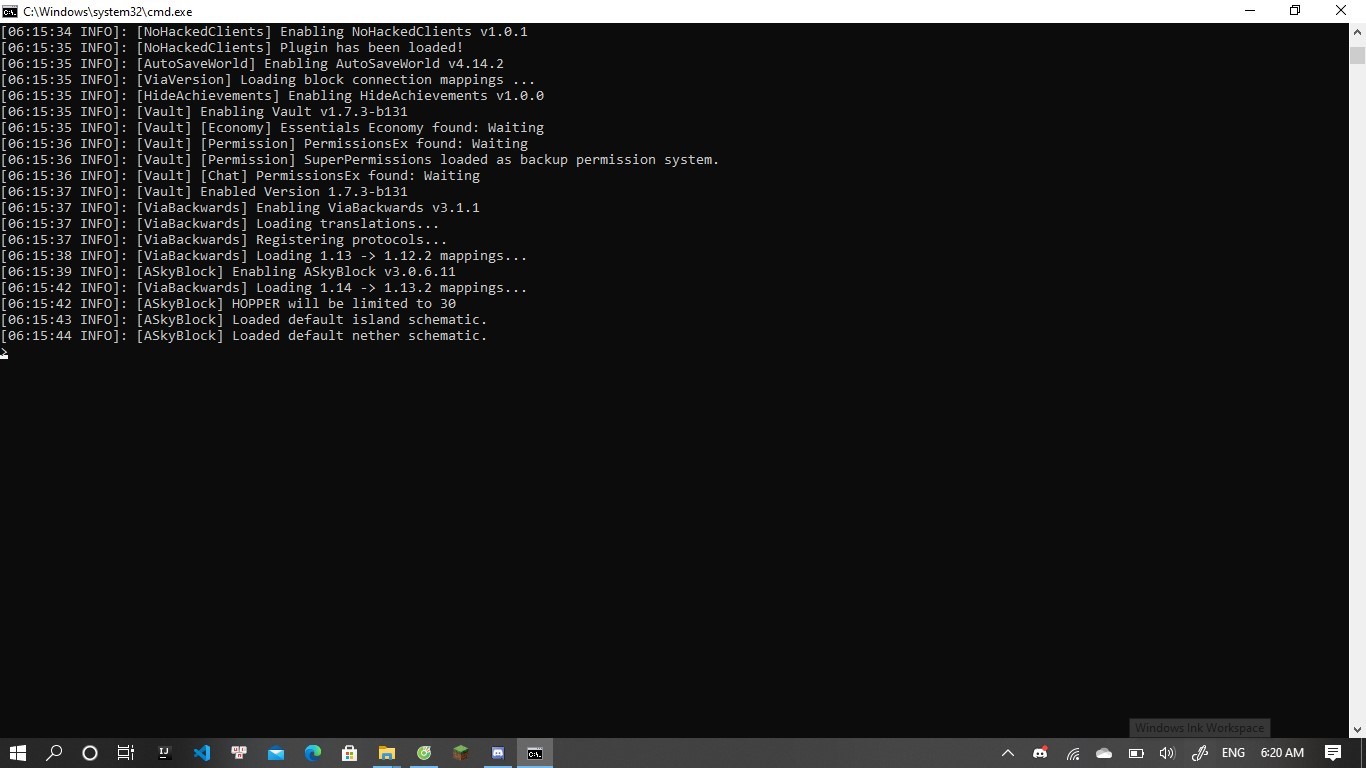Click the OneDrive cloud tray icon

point(1104,753)
